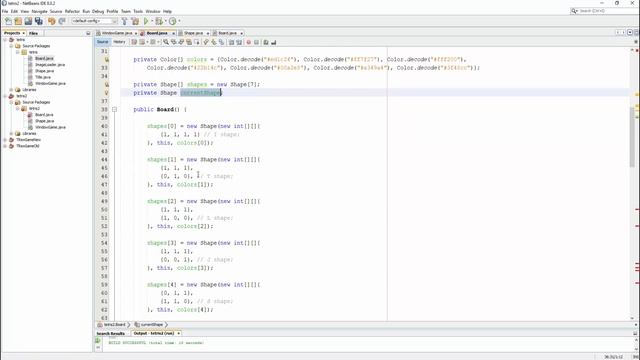
Task: Click the History view button
Action: [x=119, y=42]
